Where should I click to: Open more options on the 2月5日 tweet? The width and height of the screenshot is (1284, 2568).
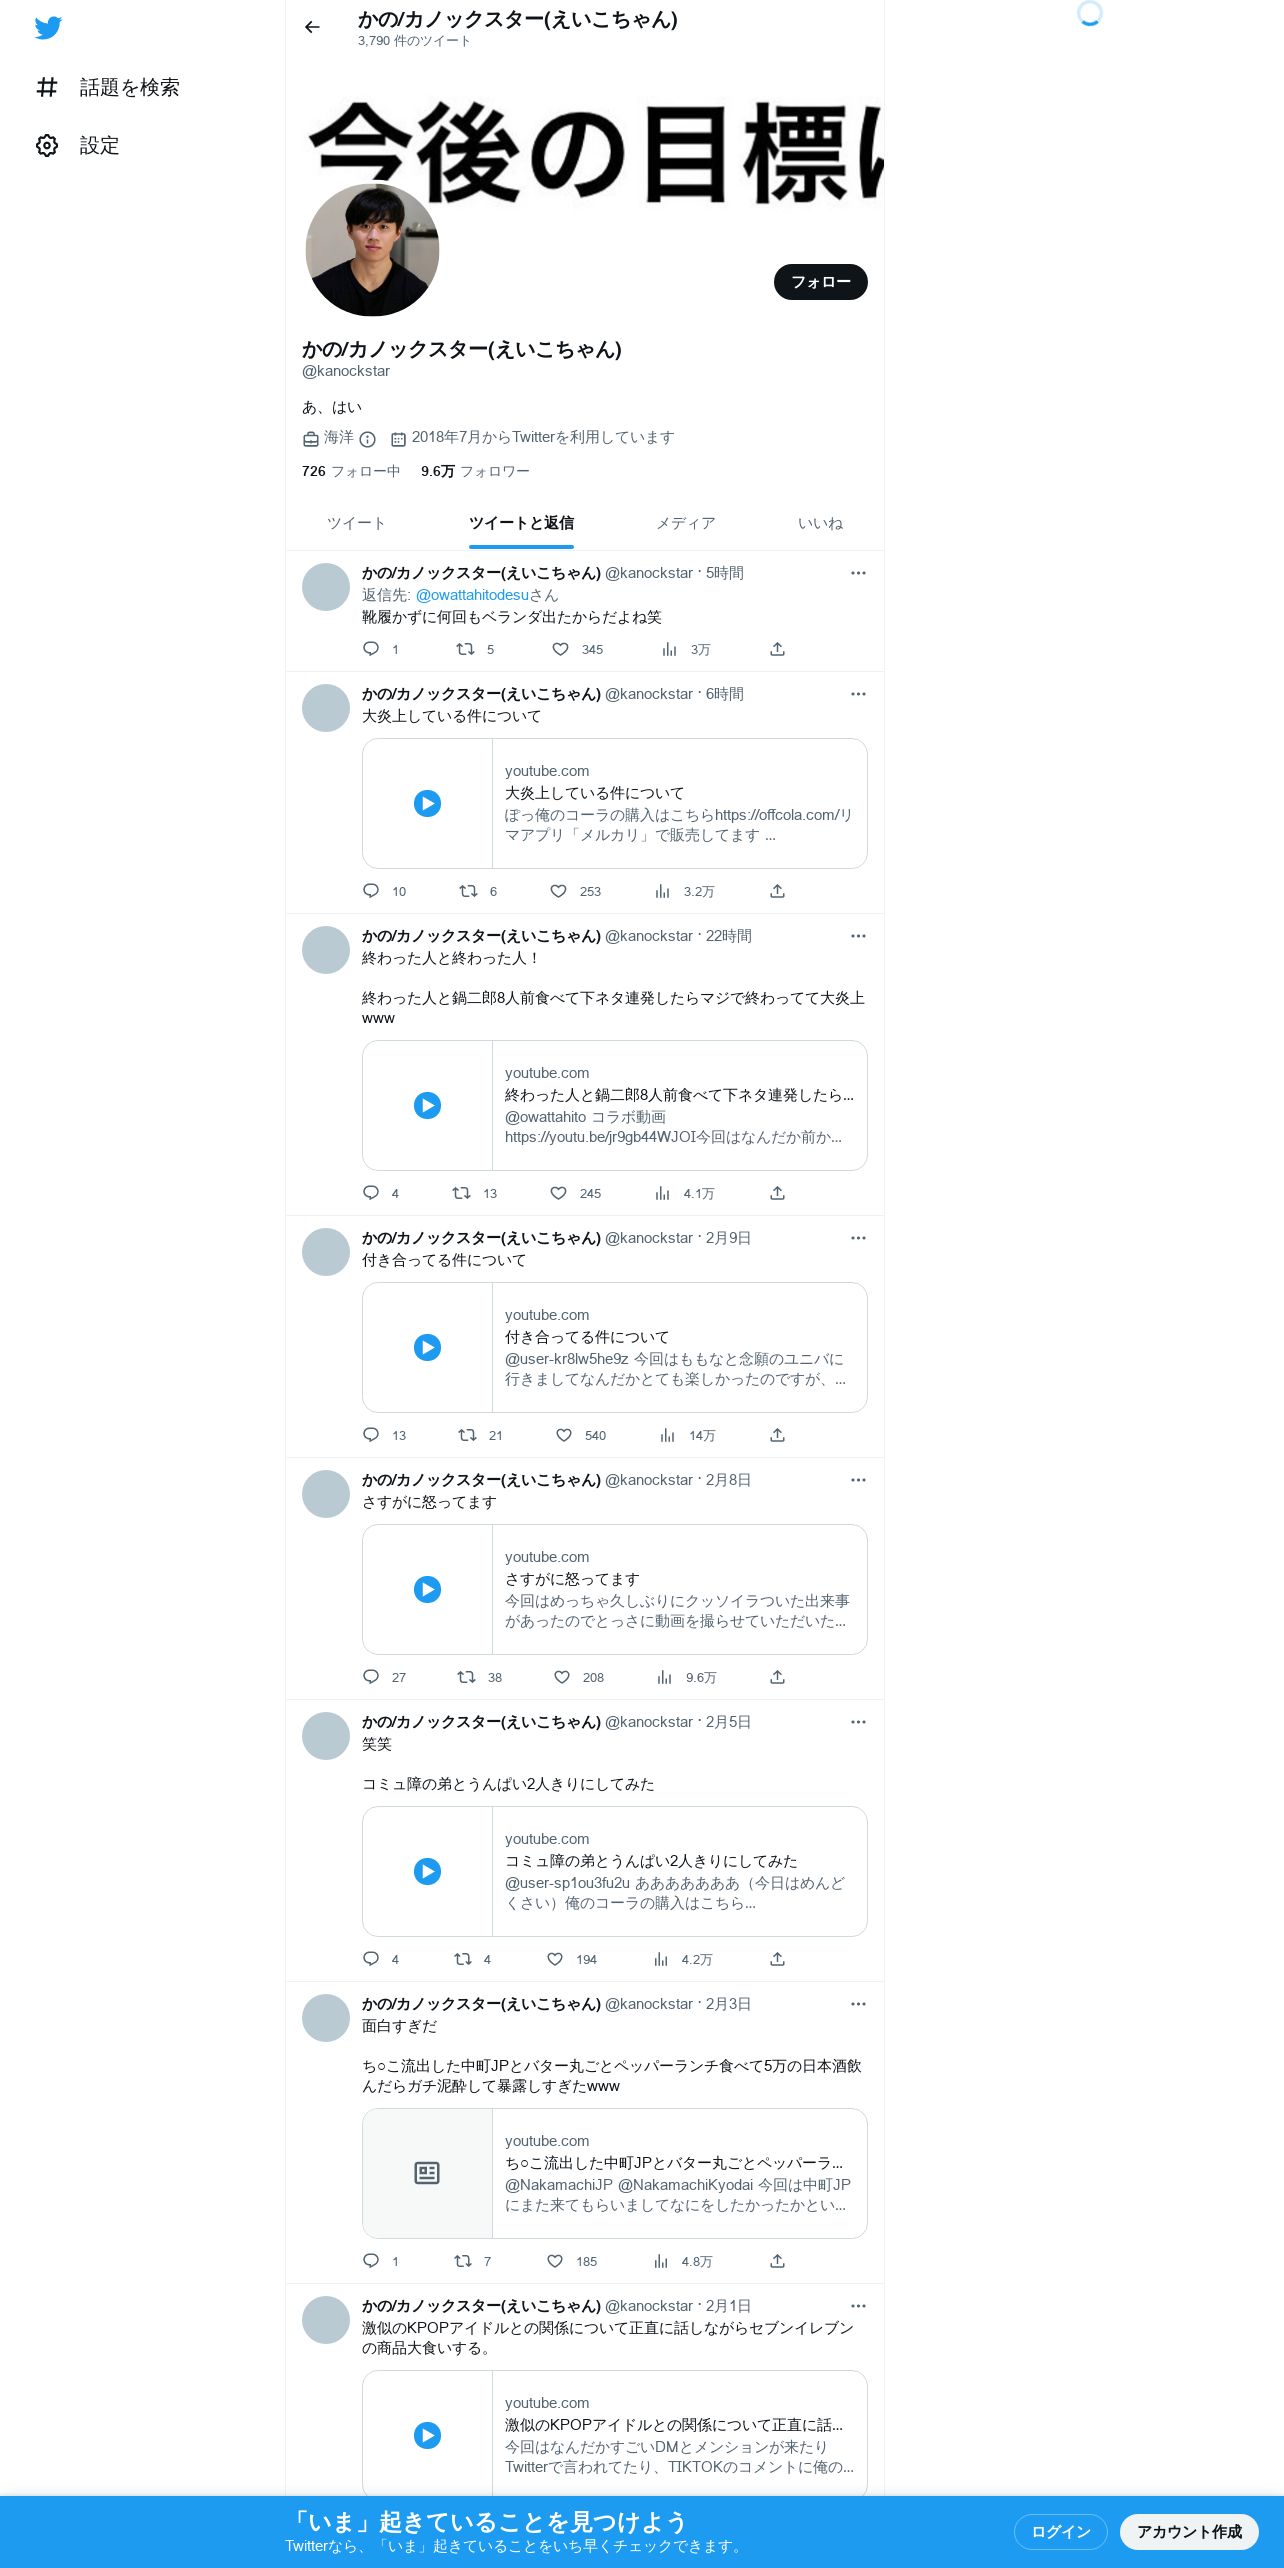(x=858, y=1722)
